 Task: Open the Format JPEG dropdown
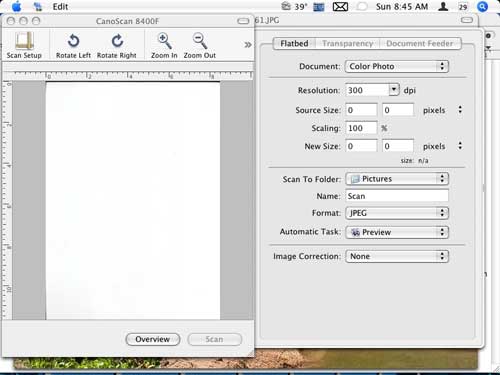397,213
